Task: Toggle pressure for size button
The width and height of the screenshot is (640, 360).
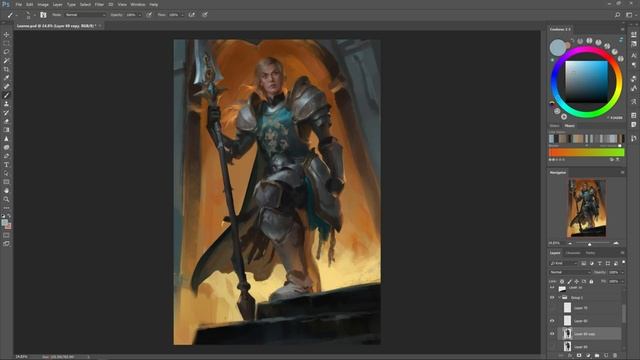Action: coord(204,15)
